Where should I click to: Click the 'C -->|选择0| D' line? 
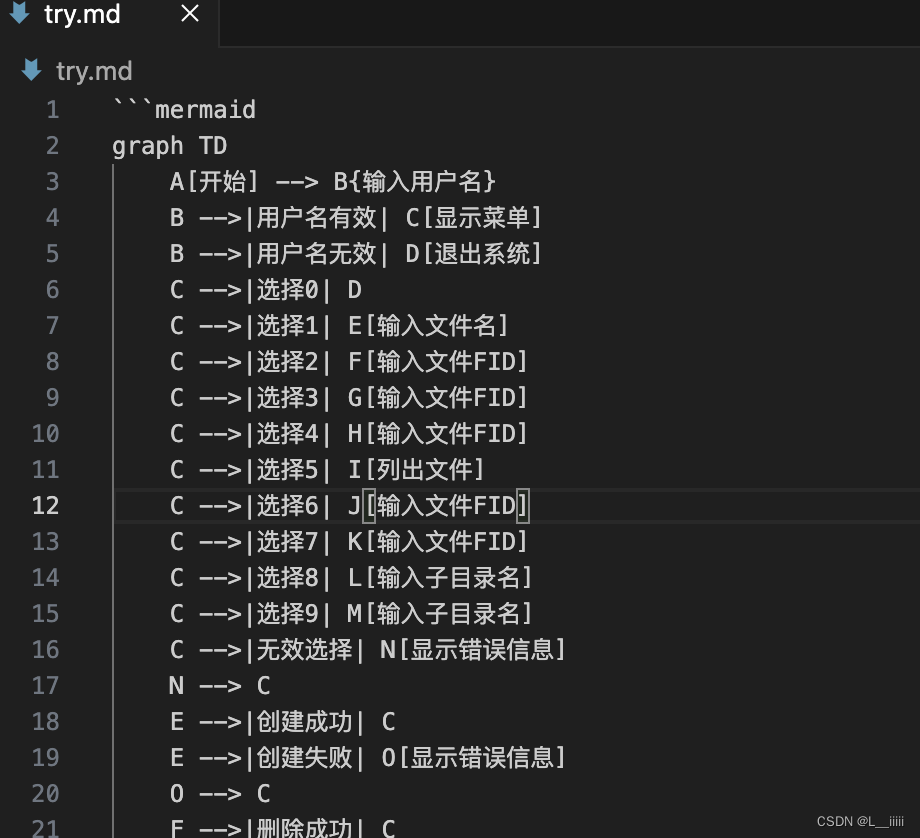coord(266,289)
